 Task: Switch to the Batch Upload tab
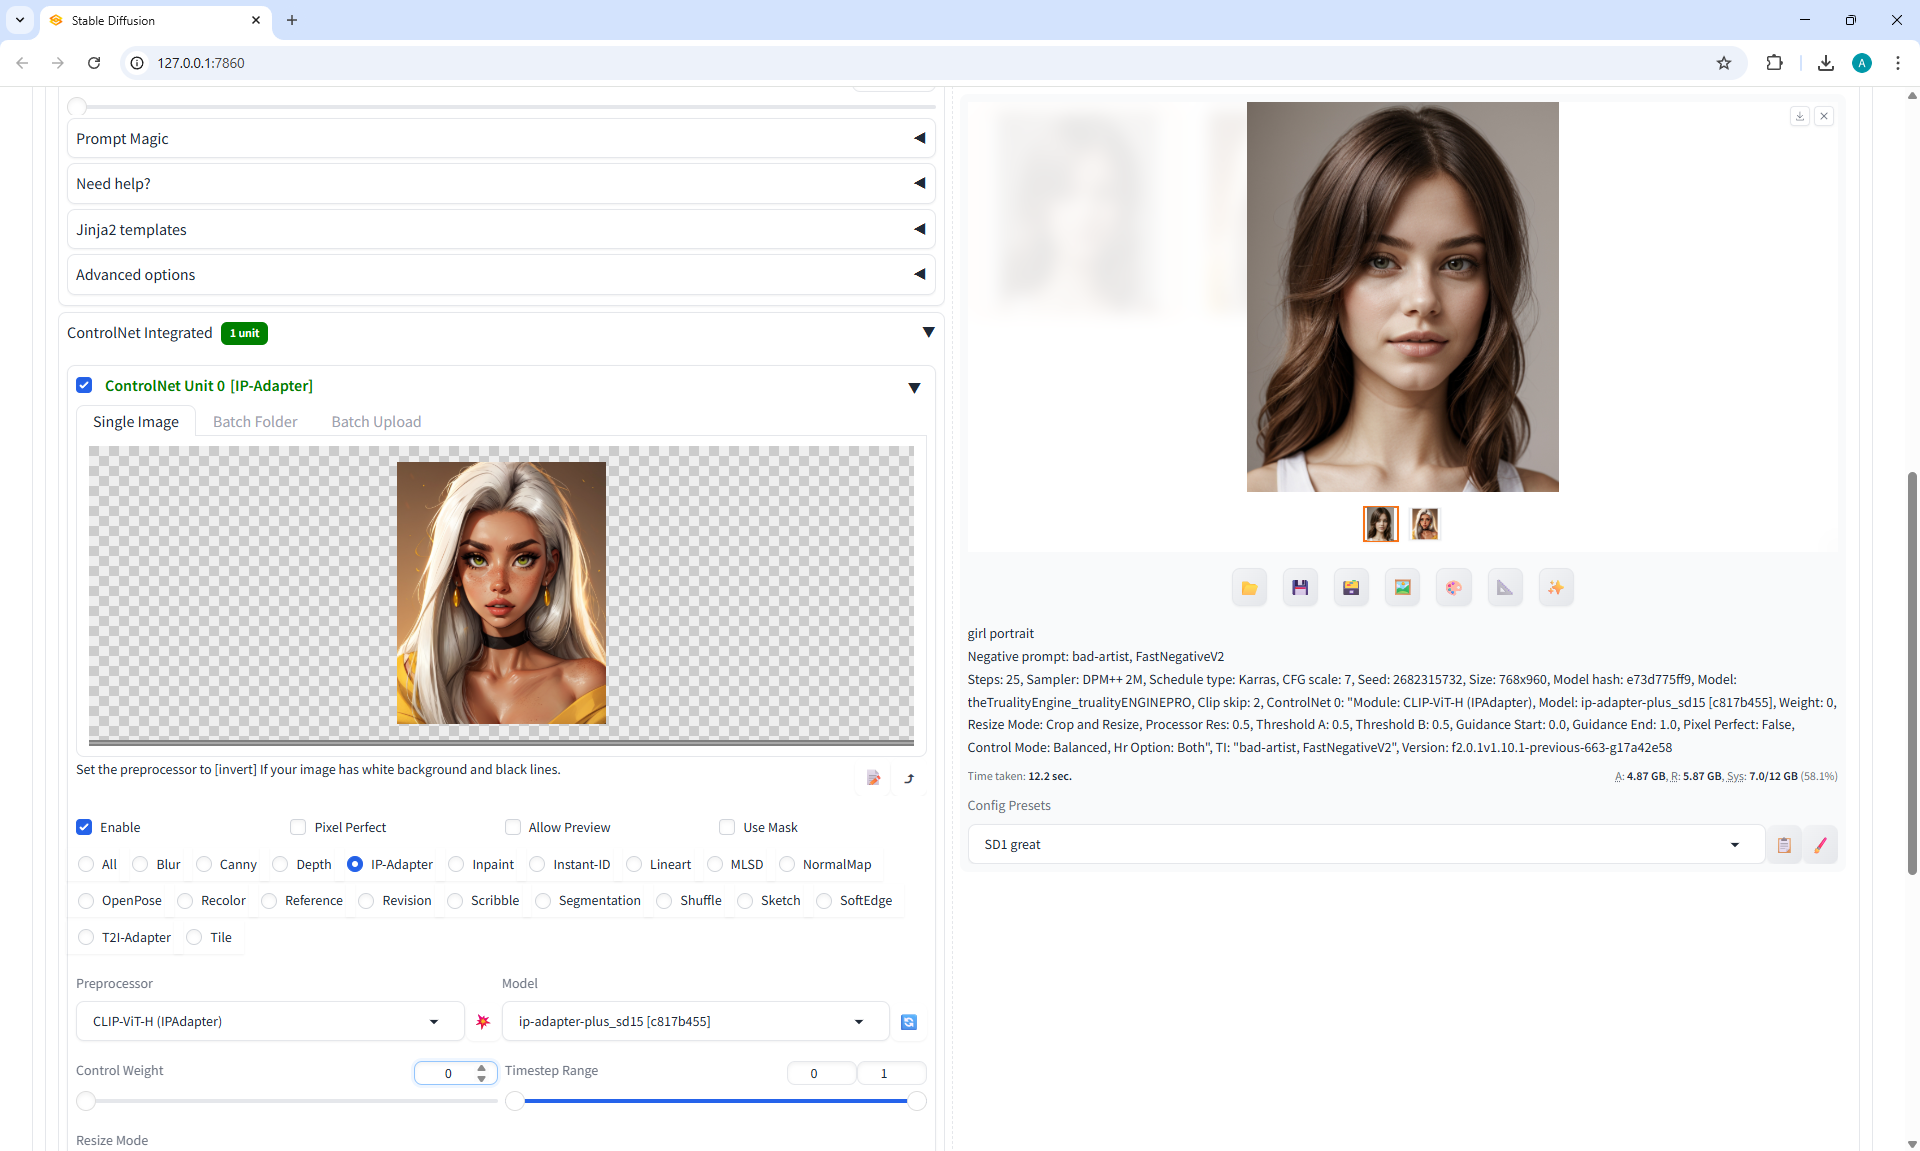pyautogui.click(x=376, y=422)
